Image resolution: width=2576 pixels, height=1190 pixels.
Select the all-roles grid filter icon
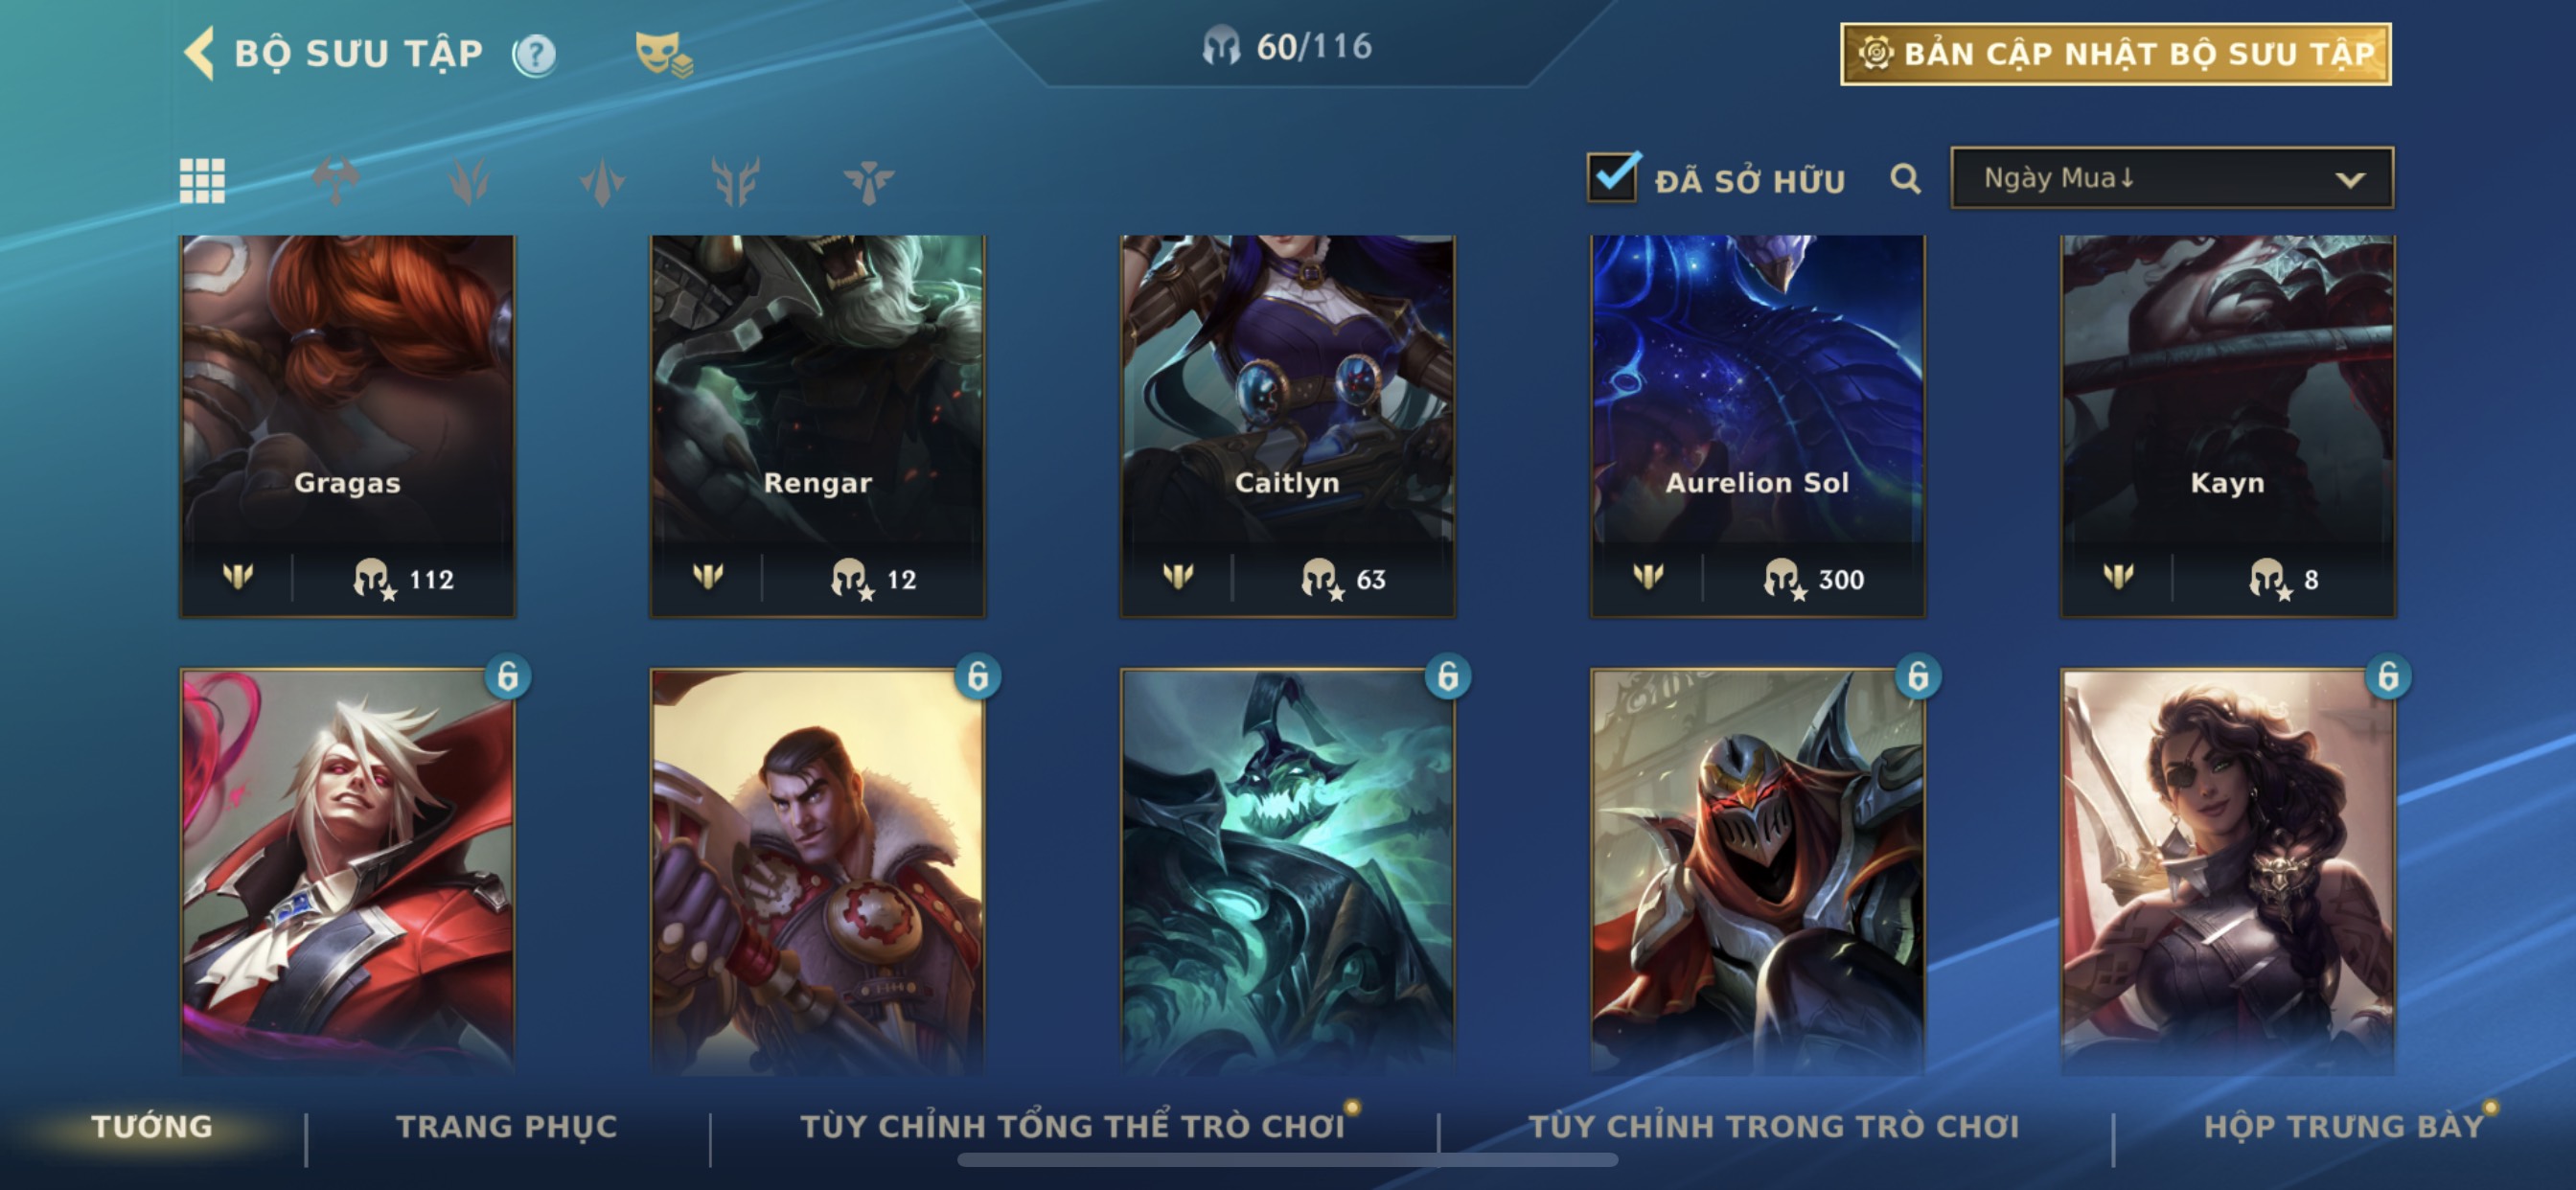(x=202, y=181)
